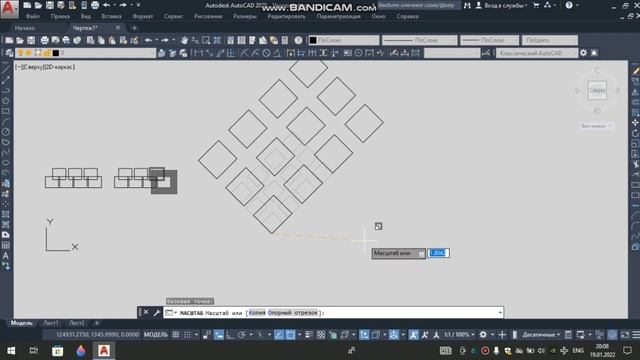640x360 pixels.
Task: Choose Опорный отрезок option in command line
Action: point(293,313)
